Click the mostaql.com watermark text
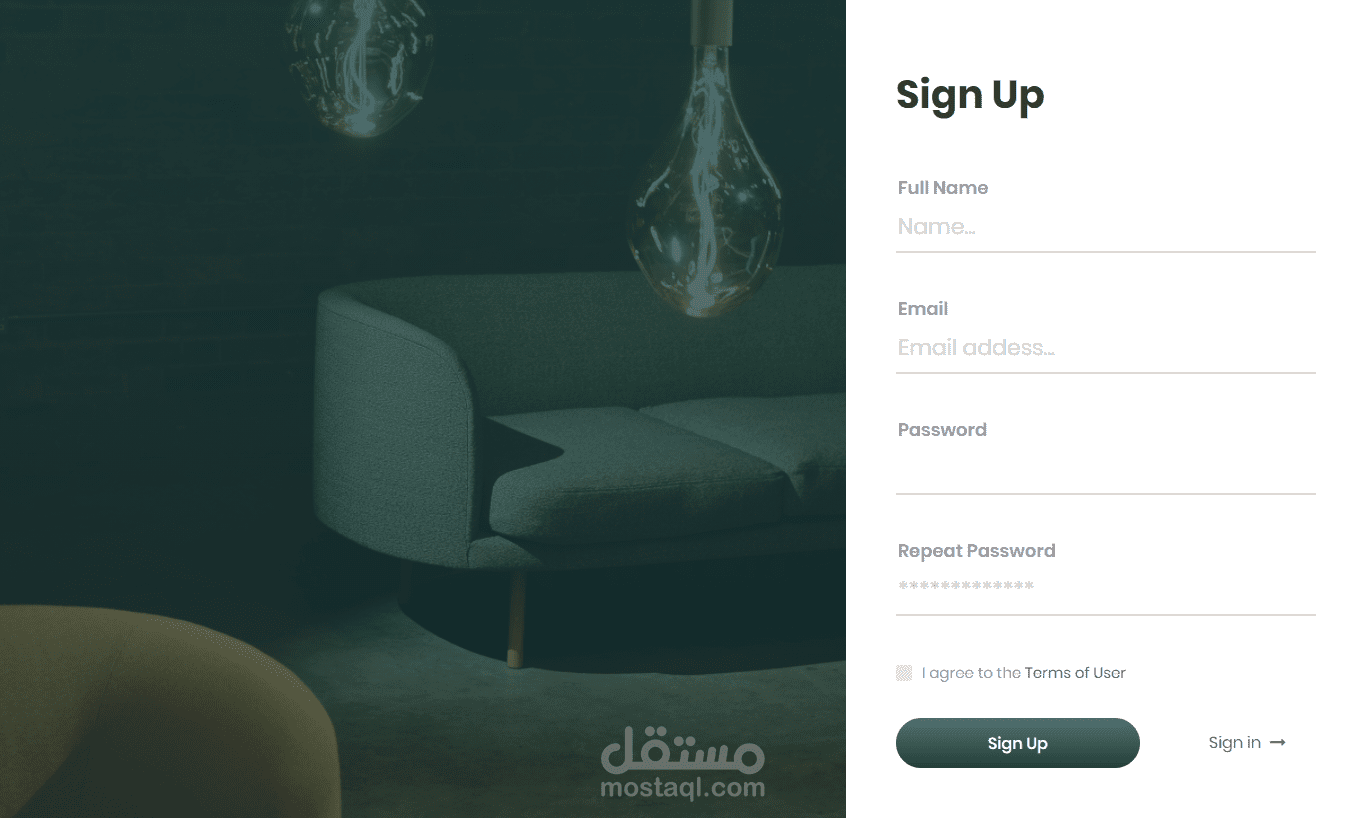Screen dimensions: 1366x818 (x=683, y=788)
